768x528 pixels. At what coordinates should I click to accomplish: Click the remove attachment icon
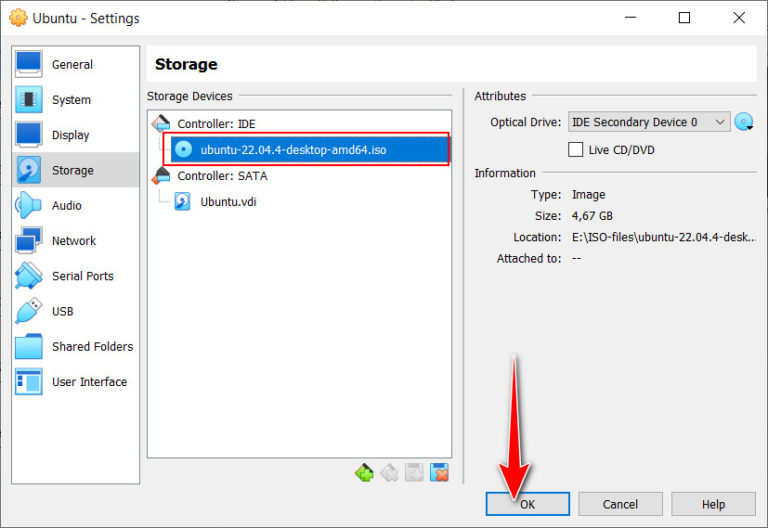click(x=439, y=473)
